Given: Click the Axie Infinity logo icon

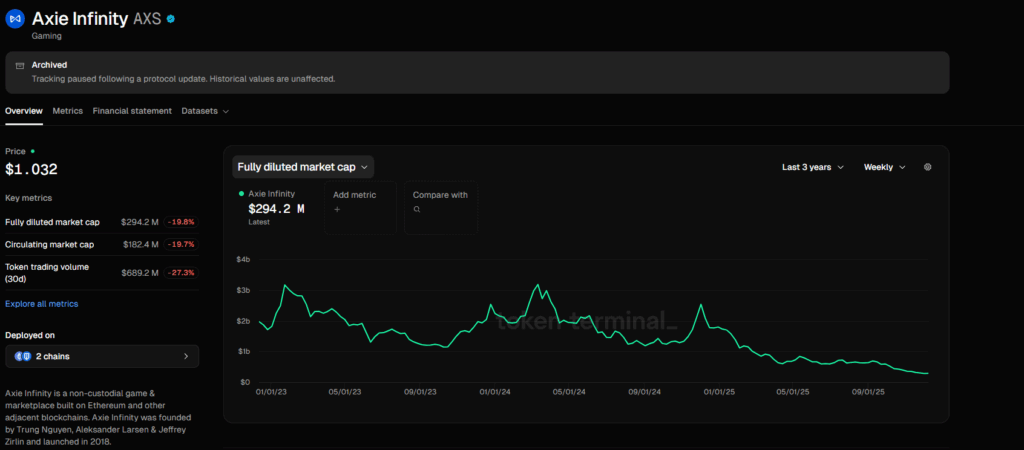Looking at the screenshot, I should 15,19.
